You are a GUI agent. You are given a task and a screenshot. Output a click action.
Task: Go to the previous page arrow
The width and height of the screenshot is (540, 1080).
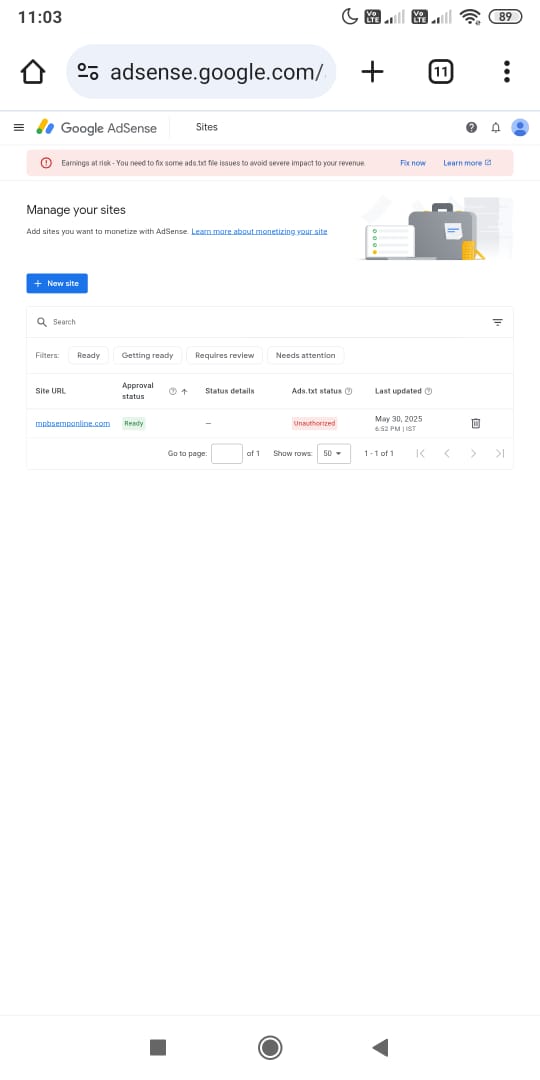[x=446, y=453]
